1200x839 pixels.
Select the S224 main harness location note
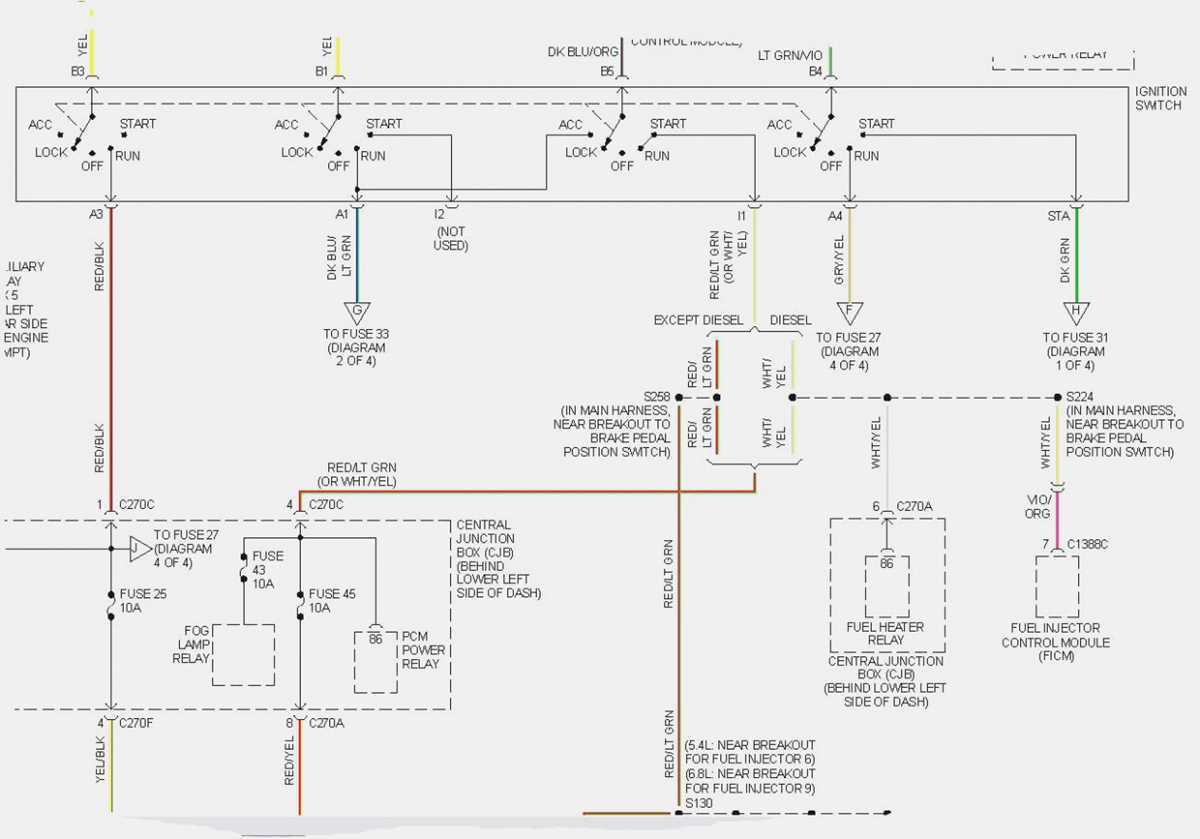pyautogui.click(x=1125, y=431)
